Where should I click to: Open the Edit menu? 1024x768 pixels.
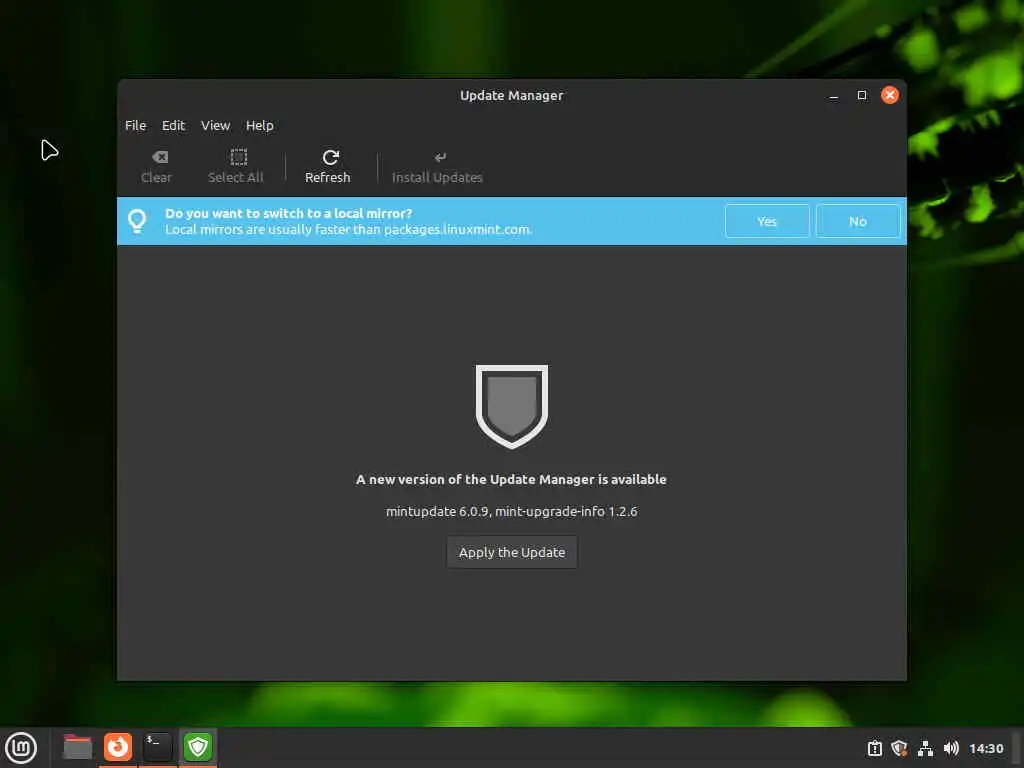click(x=174, y=125)
